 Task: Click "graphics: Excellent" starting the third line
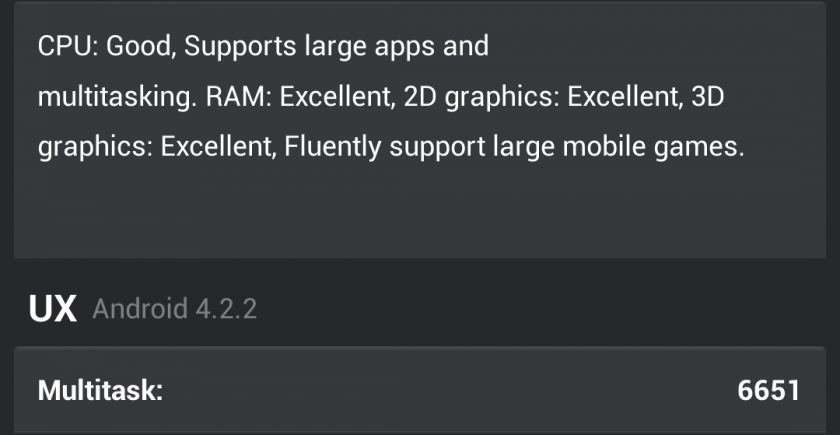point(153,149)
